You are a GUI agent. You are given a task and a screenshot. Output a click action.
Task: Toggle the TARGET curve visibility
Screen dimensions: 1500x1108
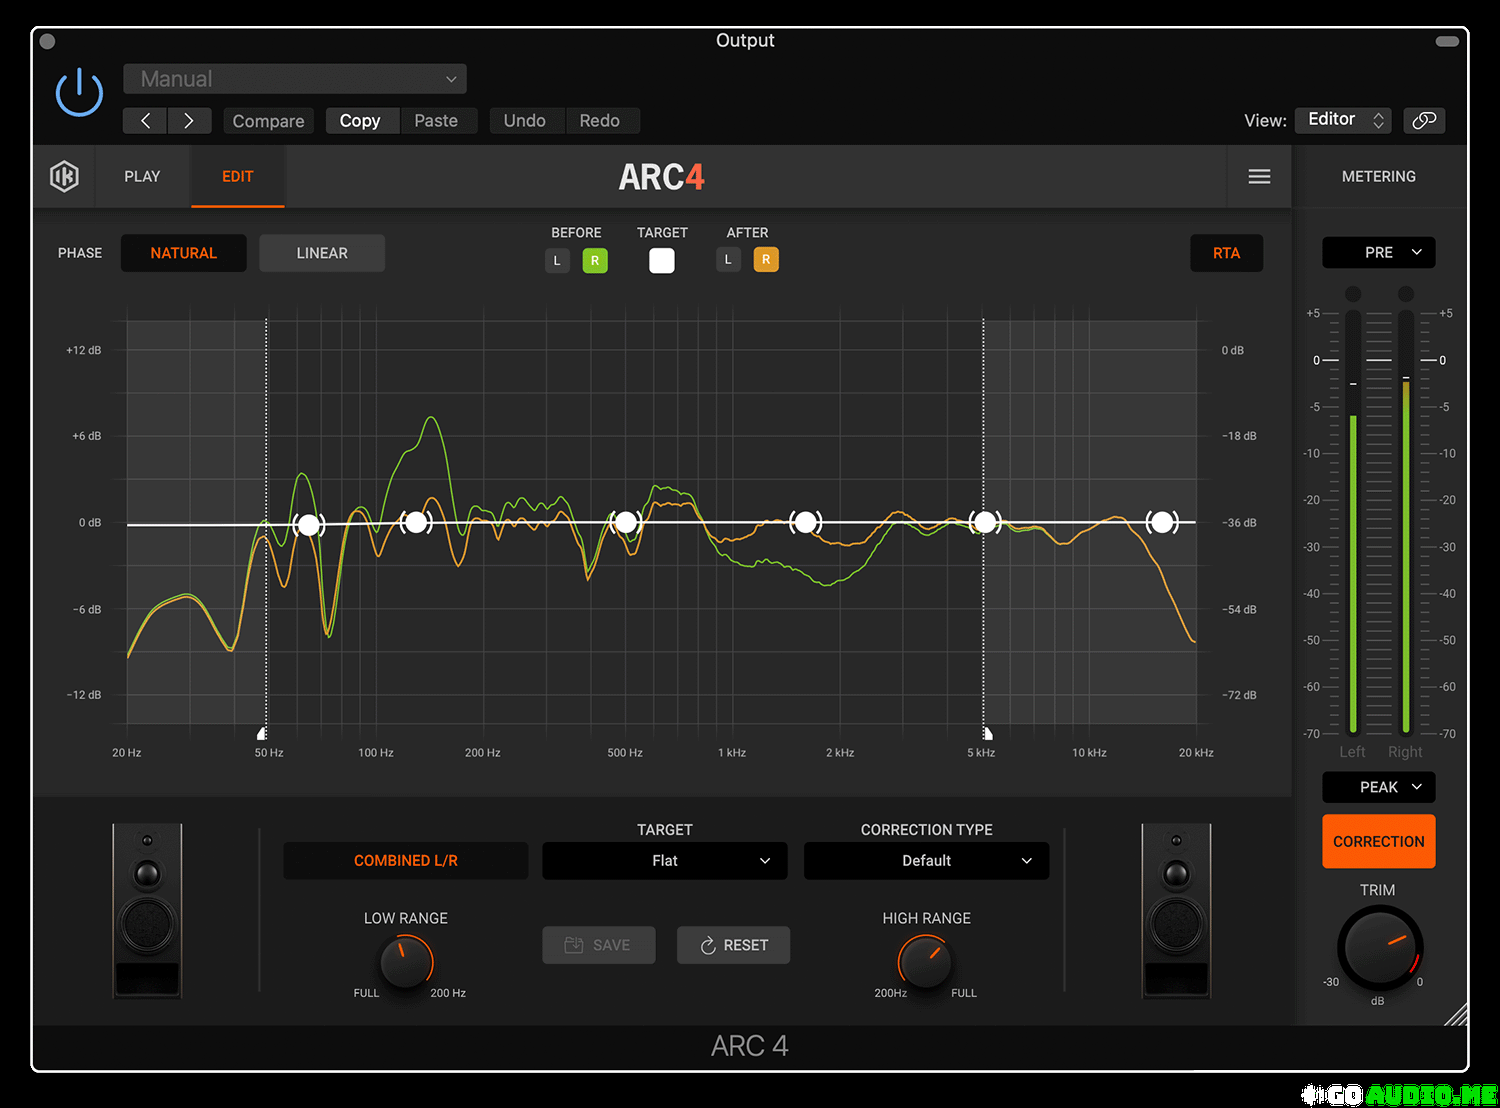pyautogui.click(x=662, y=261)
